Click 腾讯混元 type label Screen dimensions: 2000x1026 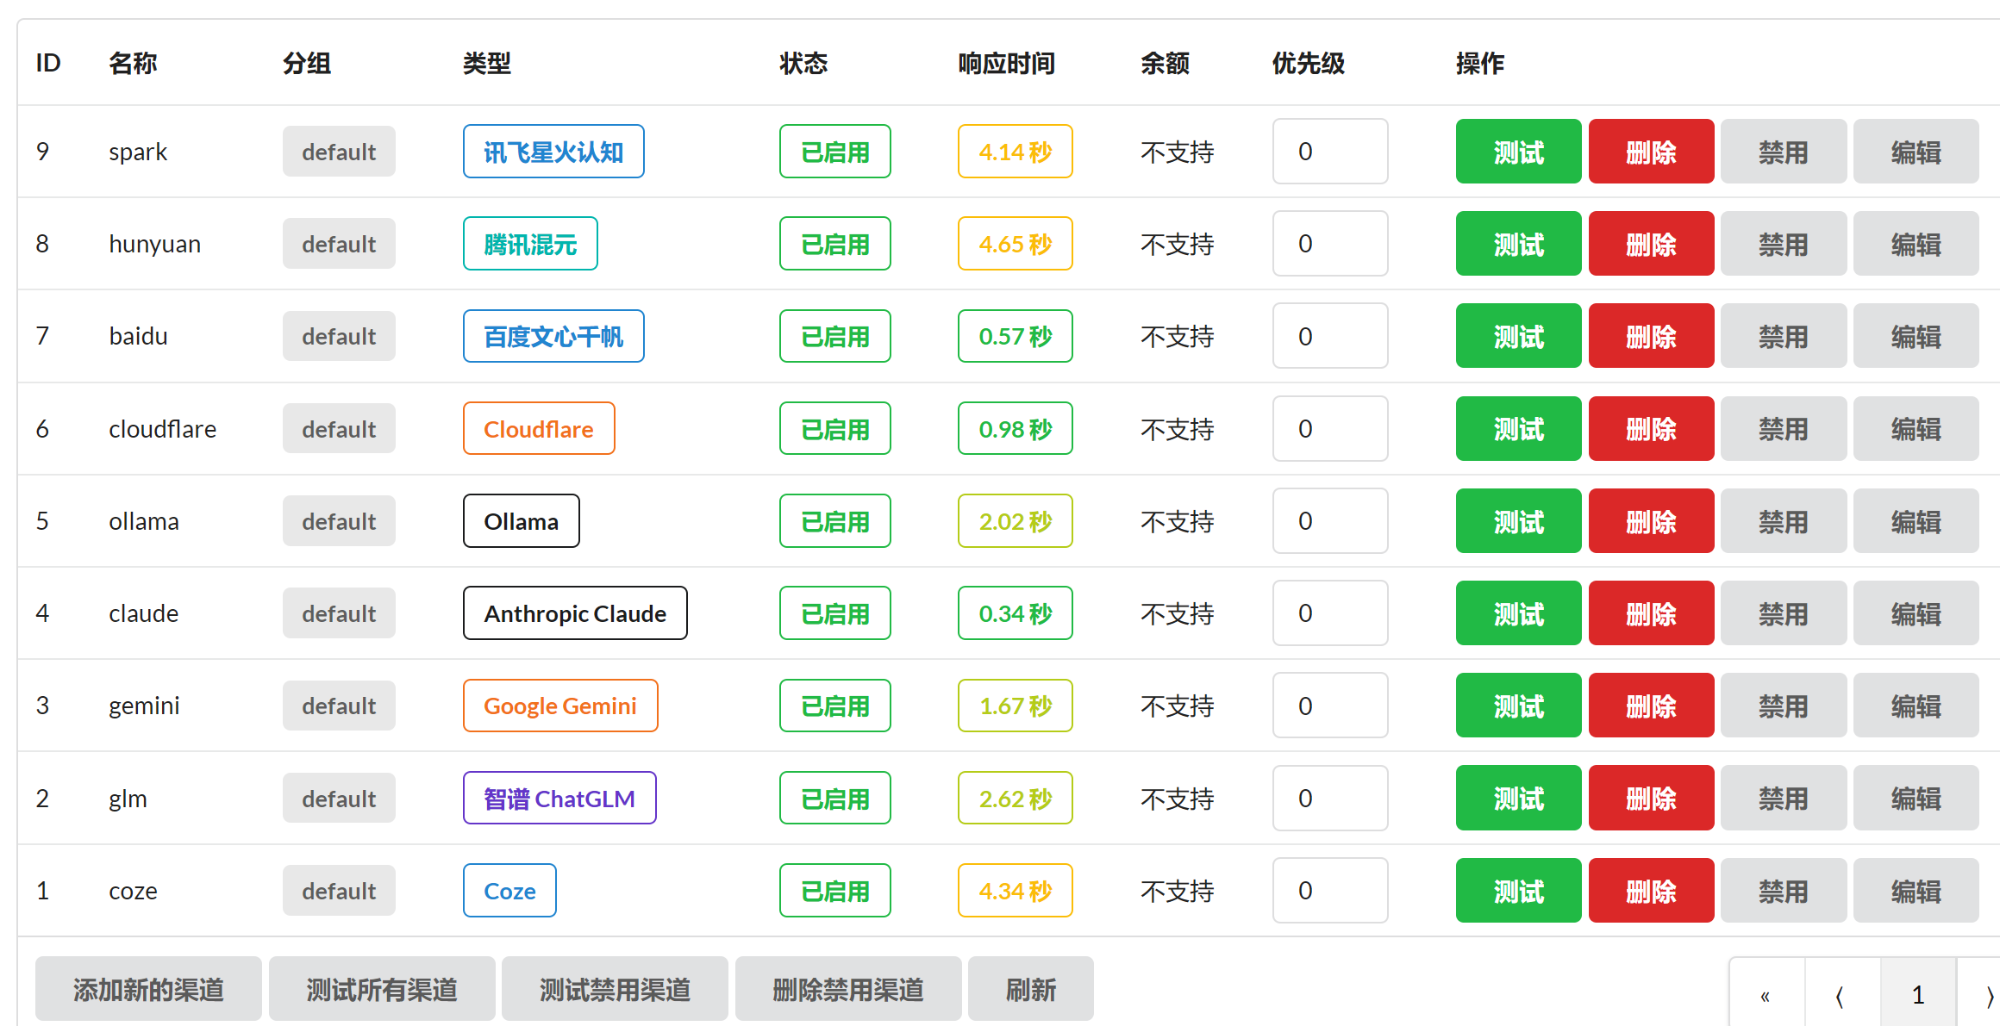[x=530, y=243]
